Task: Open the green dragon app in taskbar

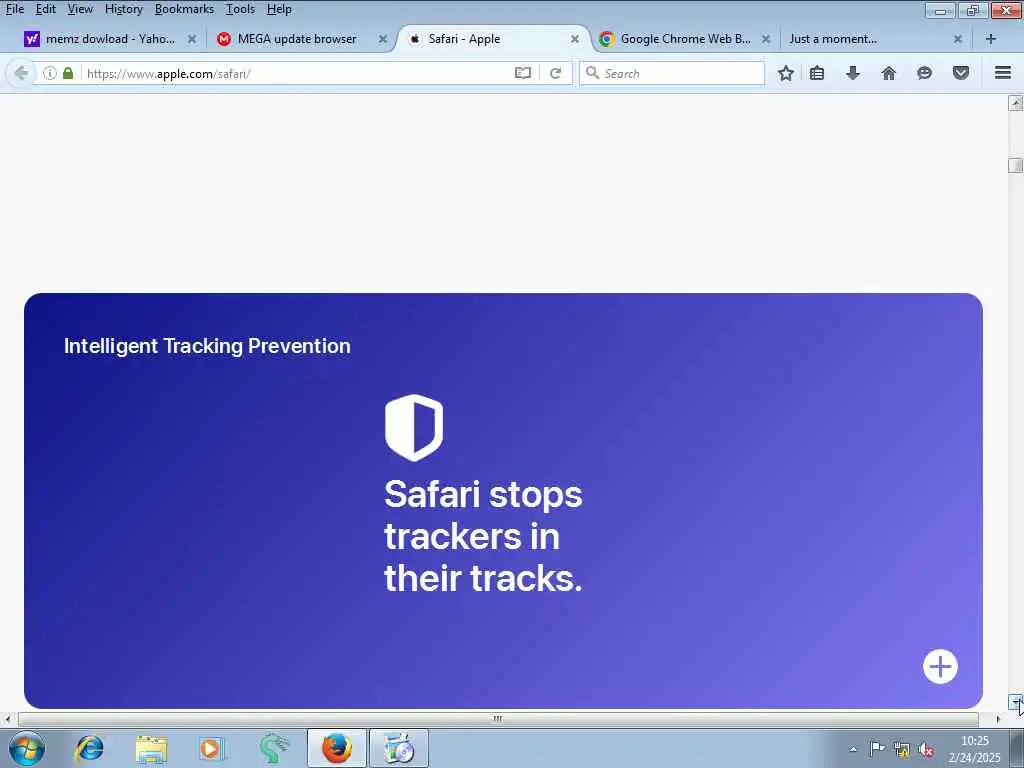Action: pyautogui.click(x=274, y=748)
